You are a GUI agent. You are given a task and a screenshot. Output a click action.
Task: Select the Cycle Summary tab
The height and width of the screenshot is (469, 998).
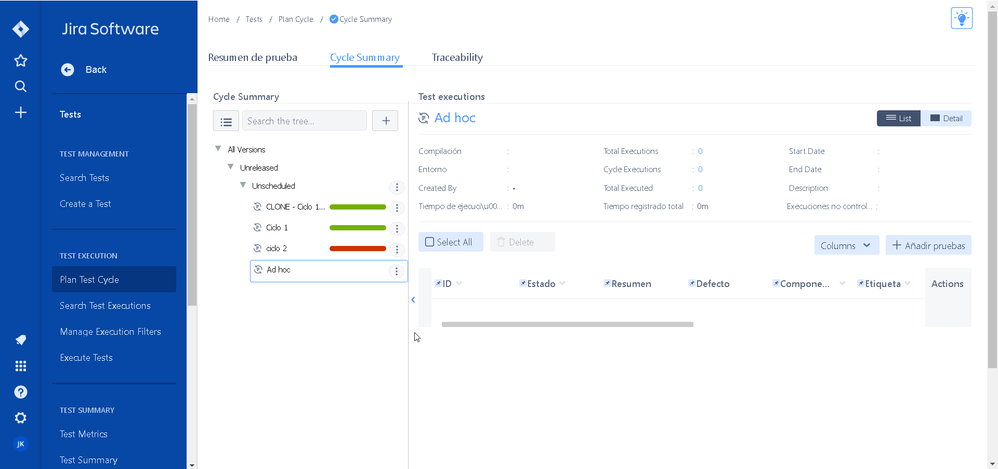(365, 57)
